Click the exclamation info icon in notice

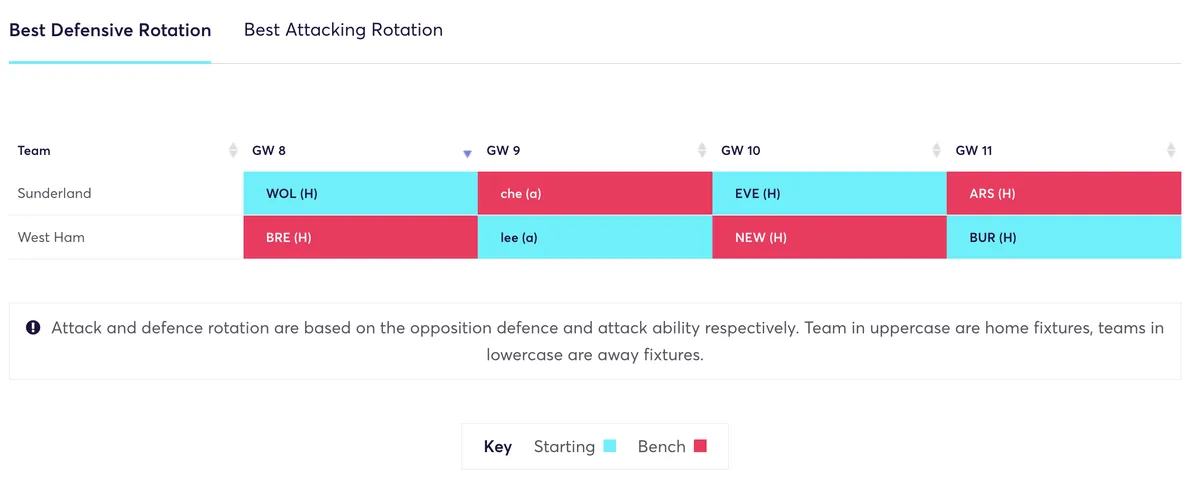33,327
